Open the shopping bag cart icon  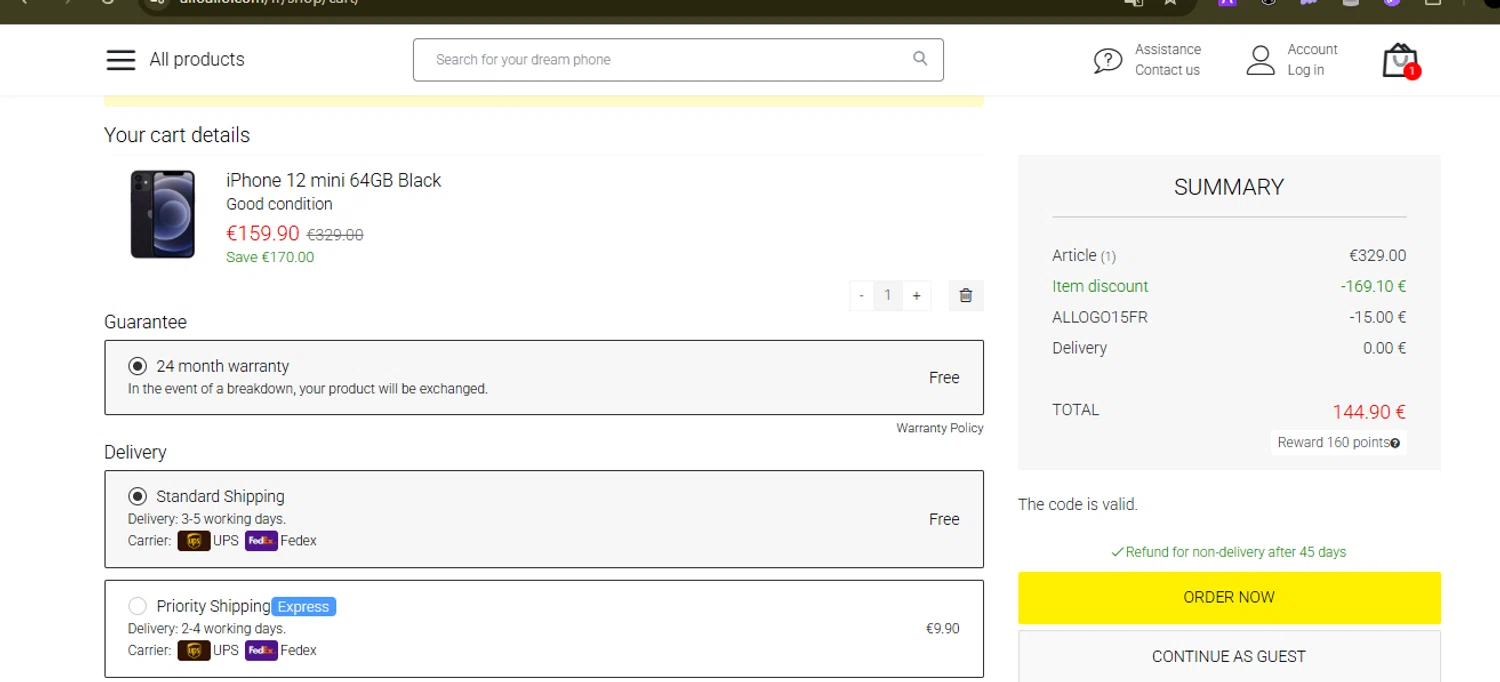click(1400, 61)
